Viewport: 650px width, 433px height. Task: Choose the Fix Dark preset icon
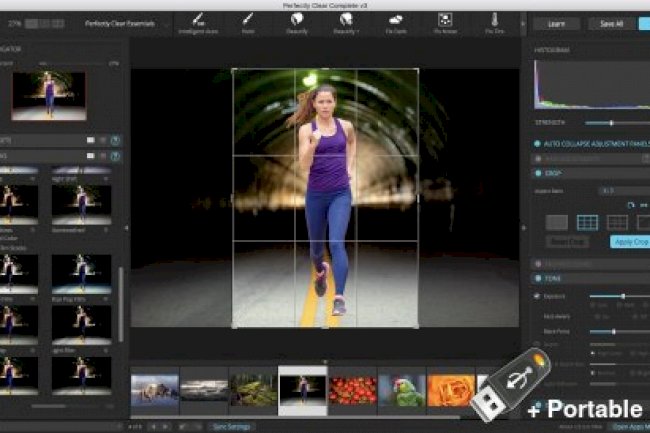coord(396,18)
